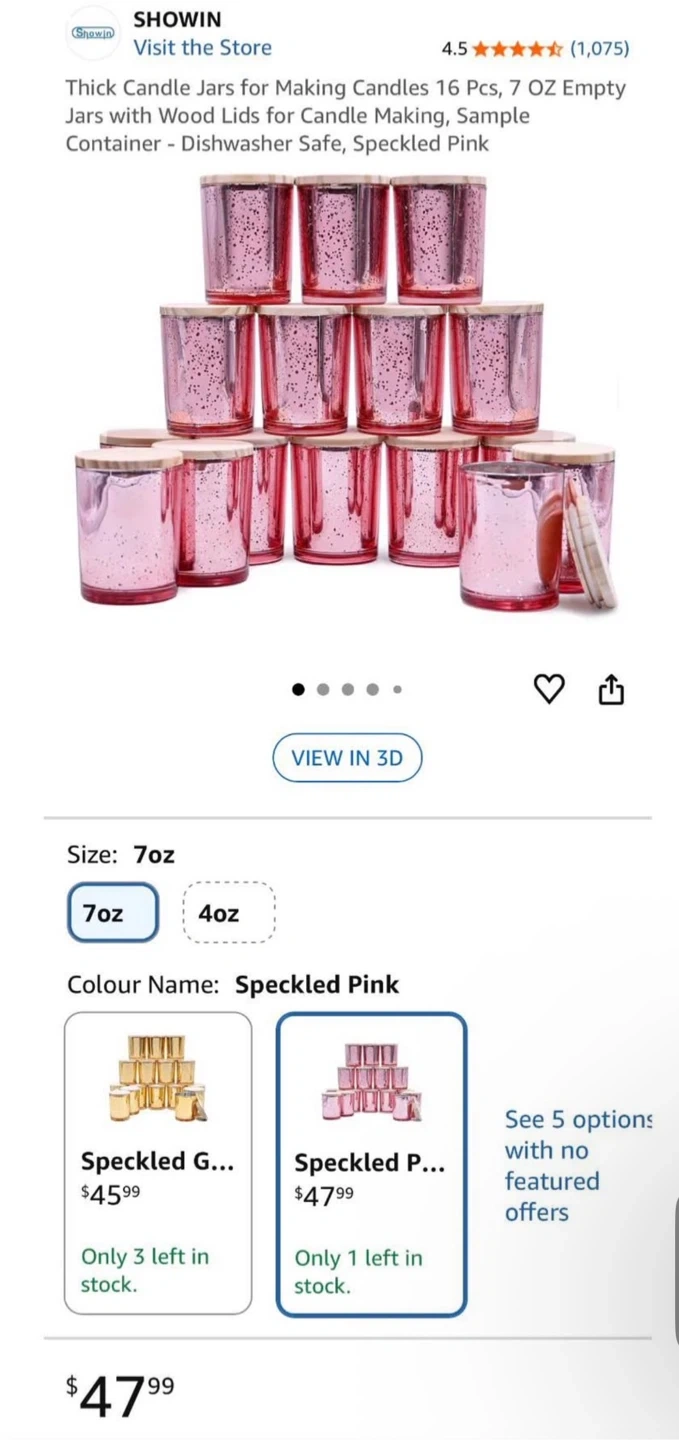Screen dimensions: 679x1440
Task: Go to the last small carousel dot
Action: coord(397,689)
